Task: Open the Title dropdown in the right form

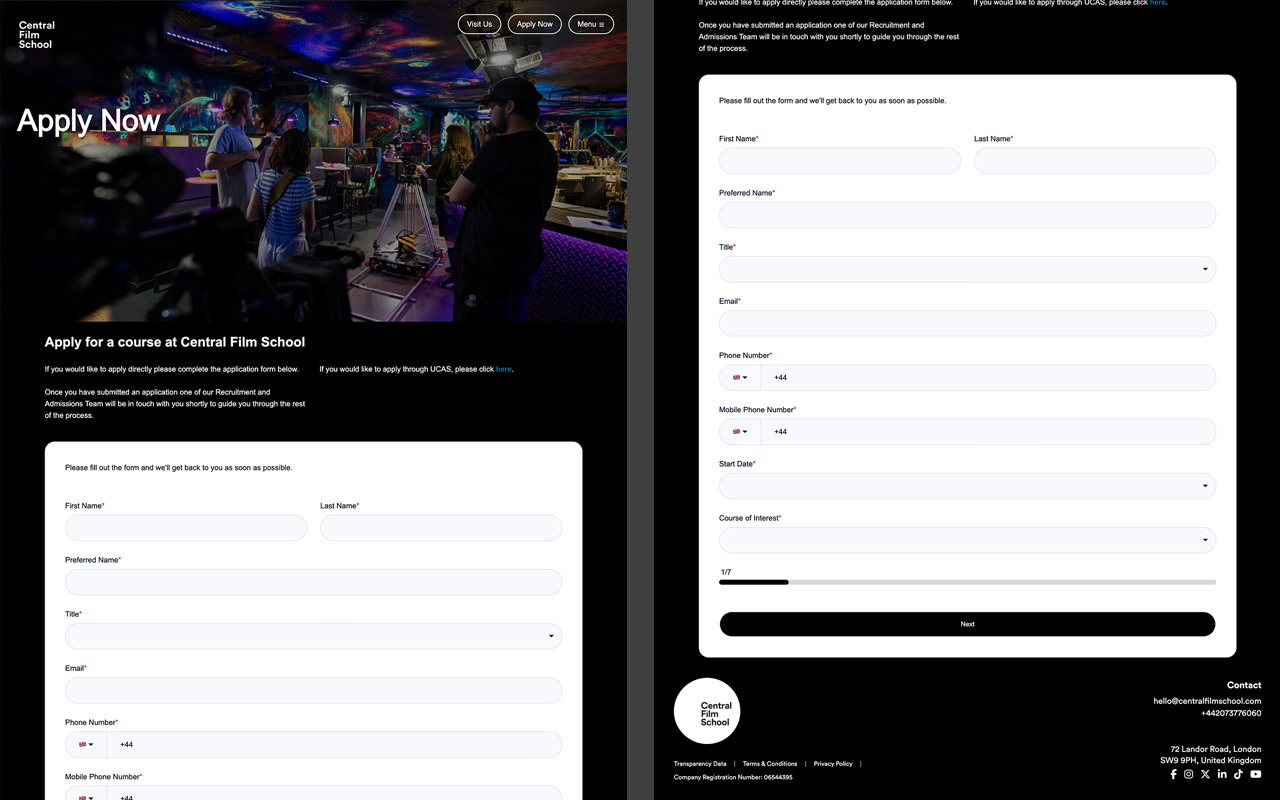Action: coord(967,269)
